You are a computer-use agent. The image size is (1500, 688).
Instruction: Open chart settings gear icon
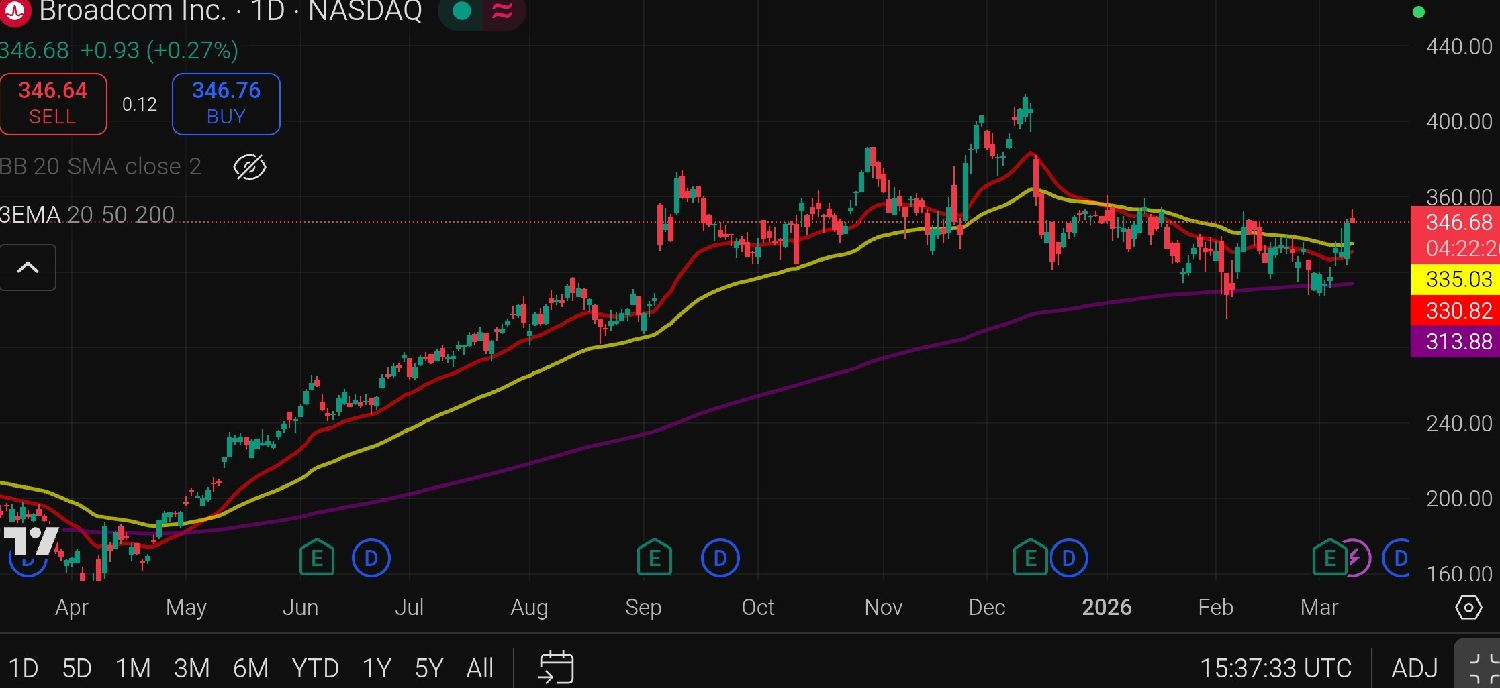(1468, 607)
